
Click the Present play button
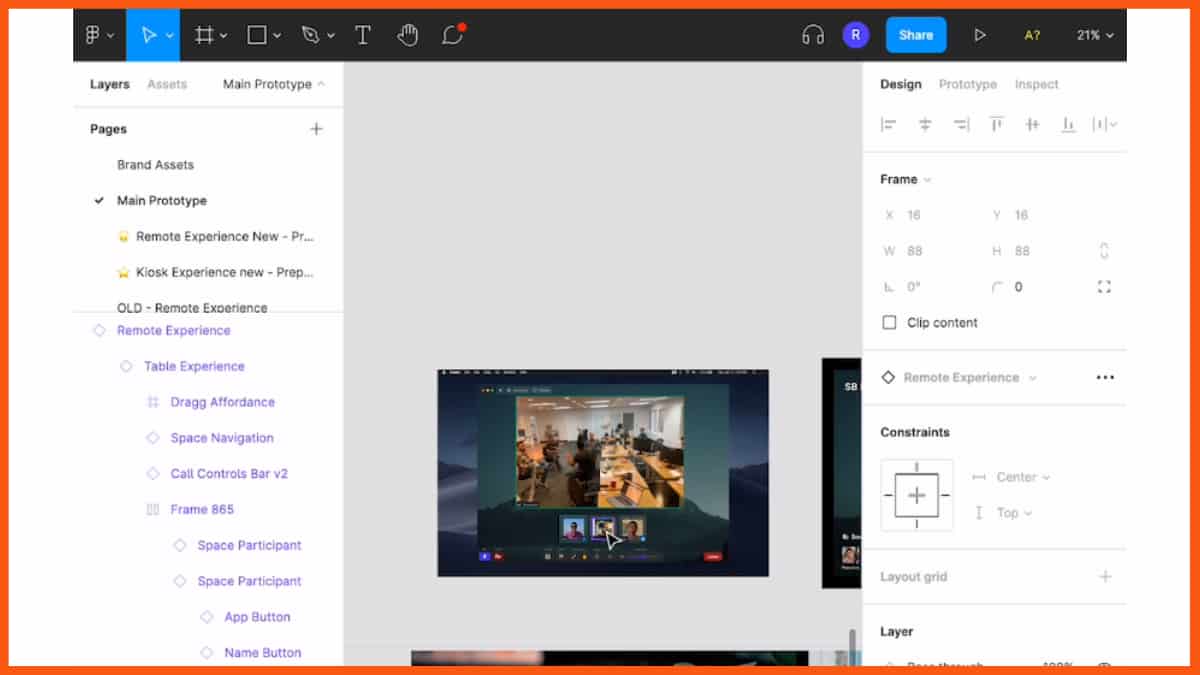click(979, 34)
